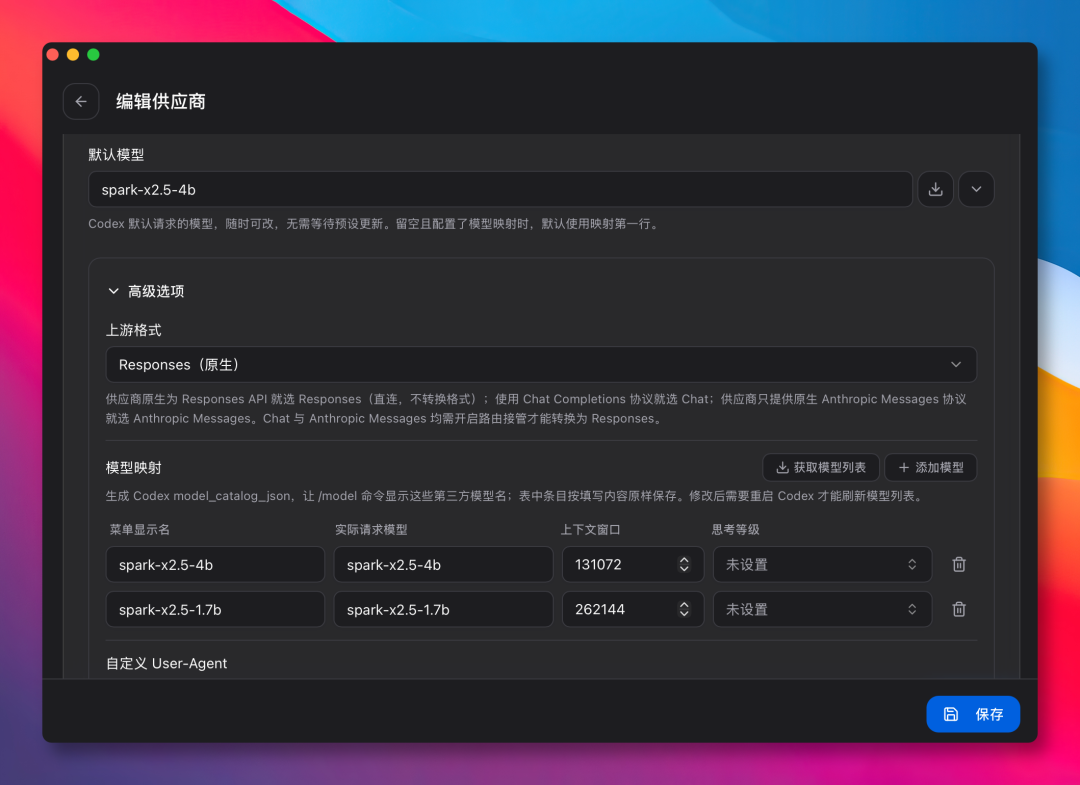Delete the spark-x2.5-4b mapping row
The image size is (1080, 785).
click(x=959, y=565)
